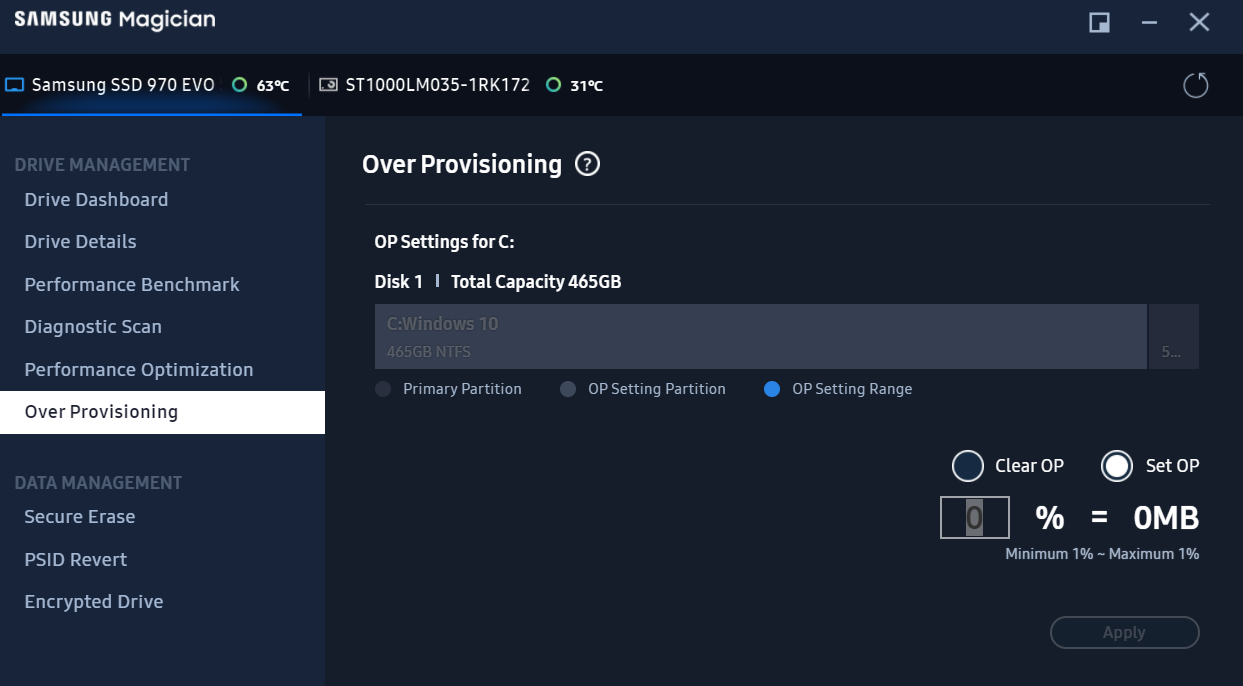Click the 'Total Capacity 465GB' text
The image size is (1243, 686).
click(536, 282)
